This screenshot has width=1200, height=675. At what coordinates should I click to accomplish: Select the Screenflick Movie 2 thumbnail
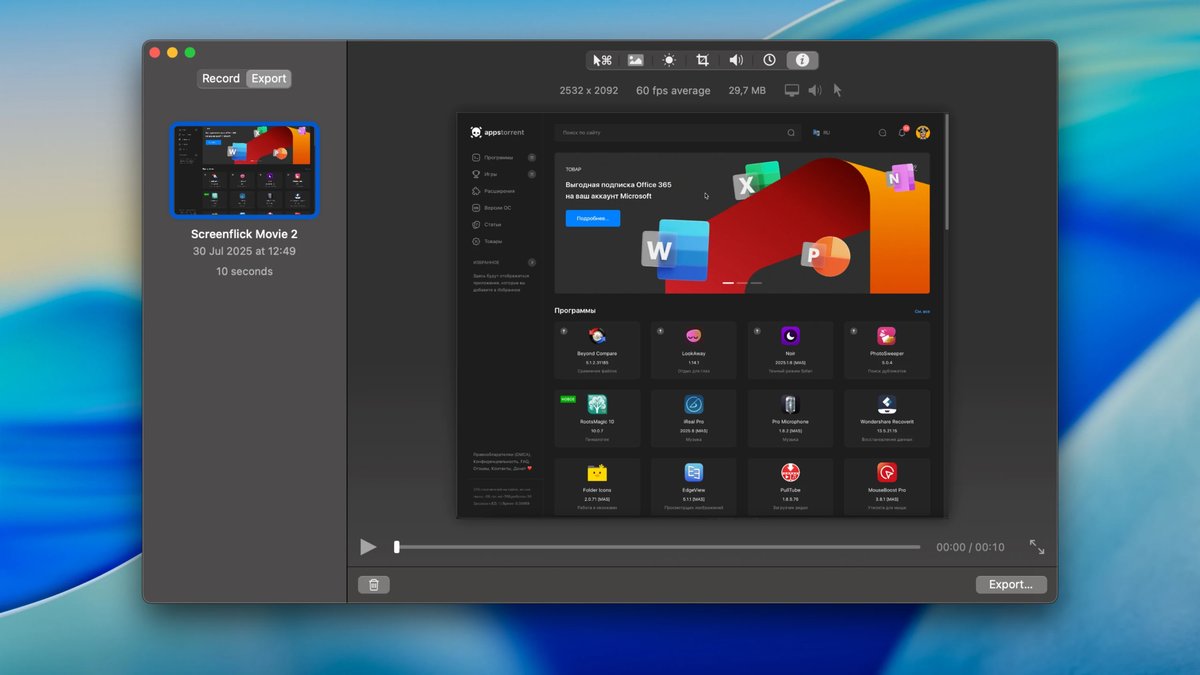(244, 170)
